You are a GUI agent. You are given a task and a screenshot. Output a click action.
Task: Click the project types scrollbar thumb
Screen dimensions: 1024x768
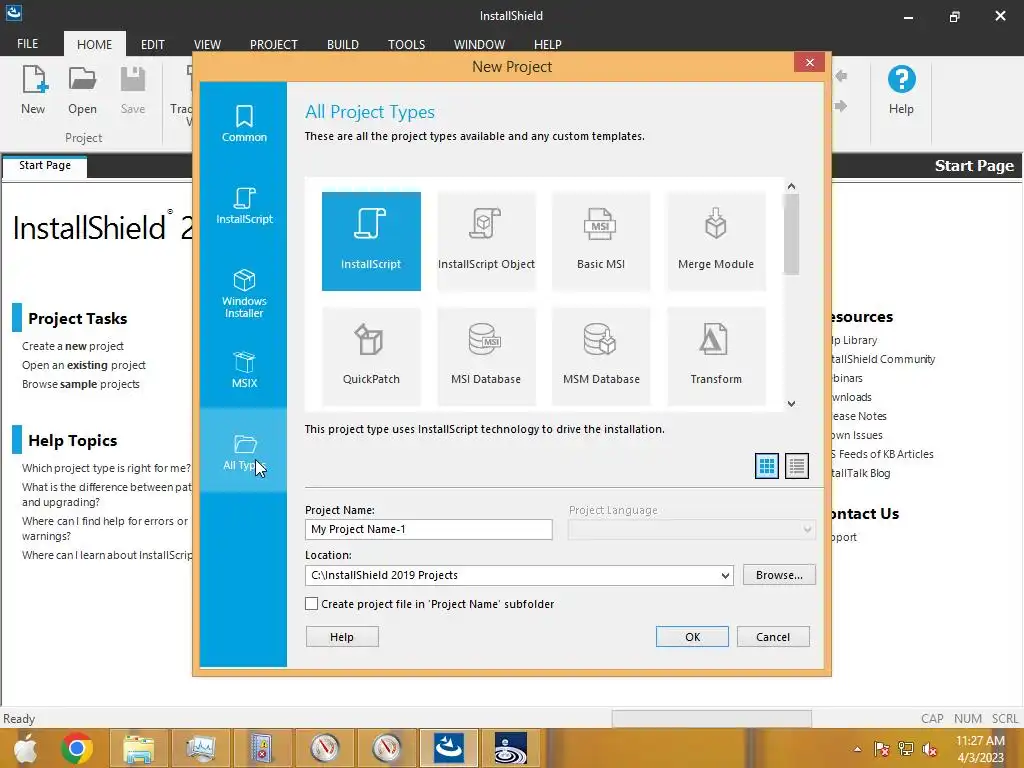[x=792, y=234]
